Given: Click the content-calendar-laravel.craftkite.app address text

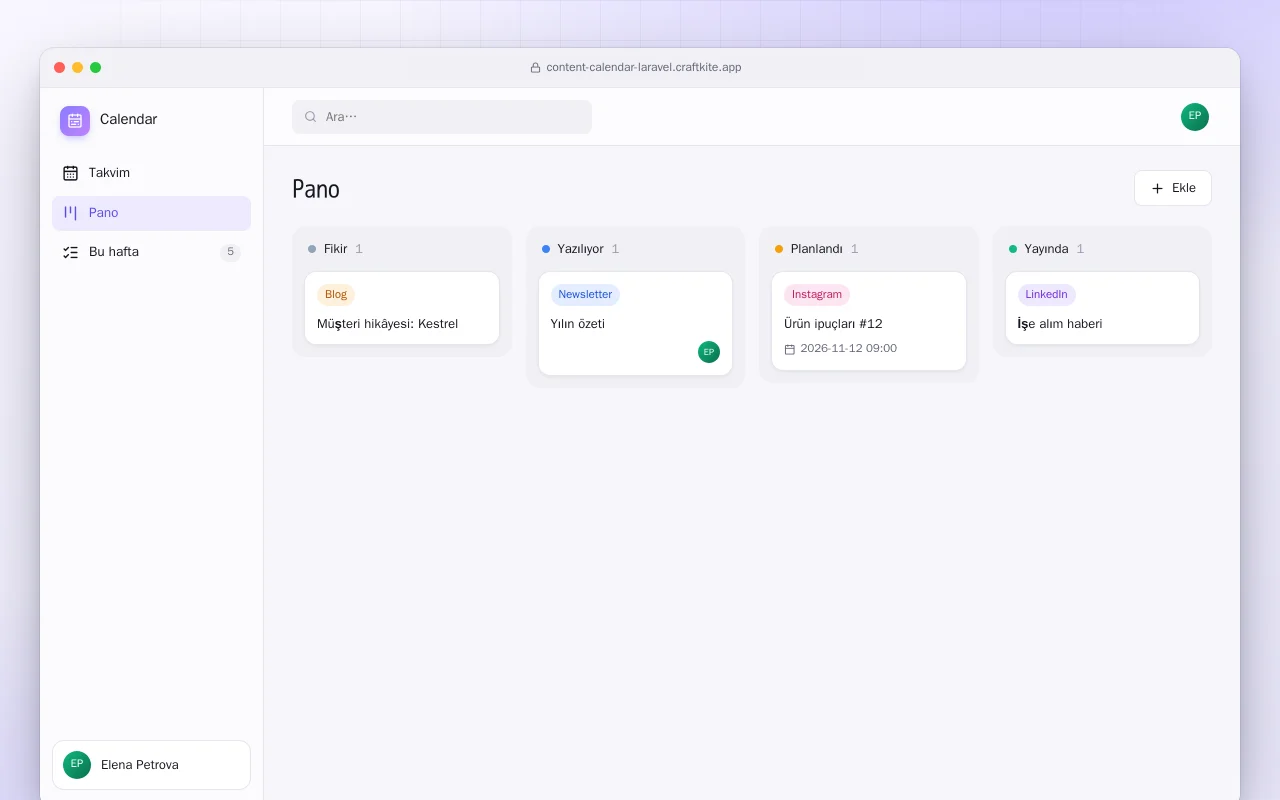Looking at the screenshot, I should coord(644,68).
